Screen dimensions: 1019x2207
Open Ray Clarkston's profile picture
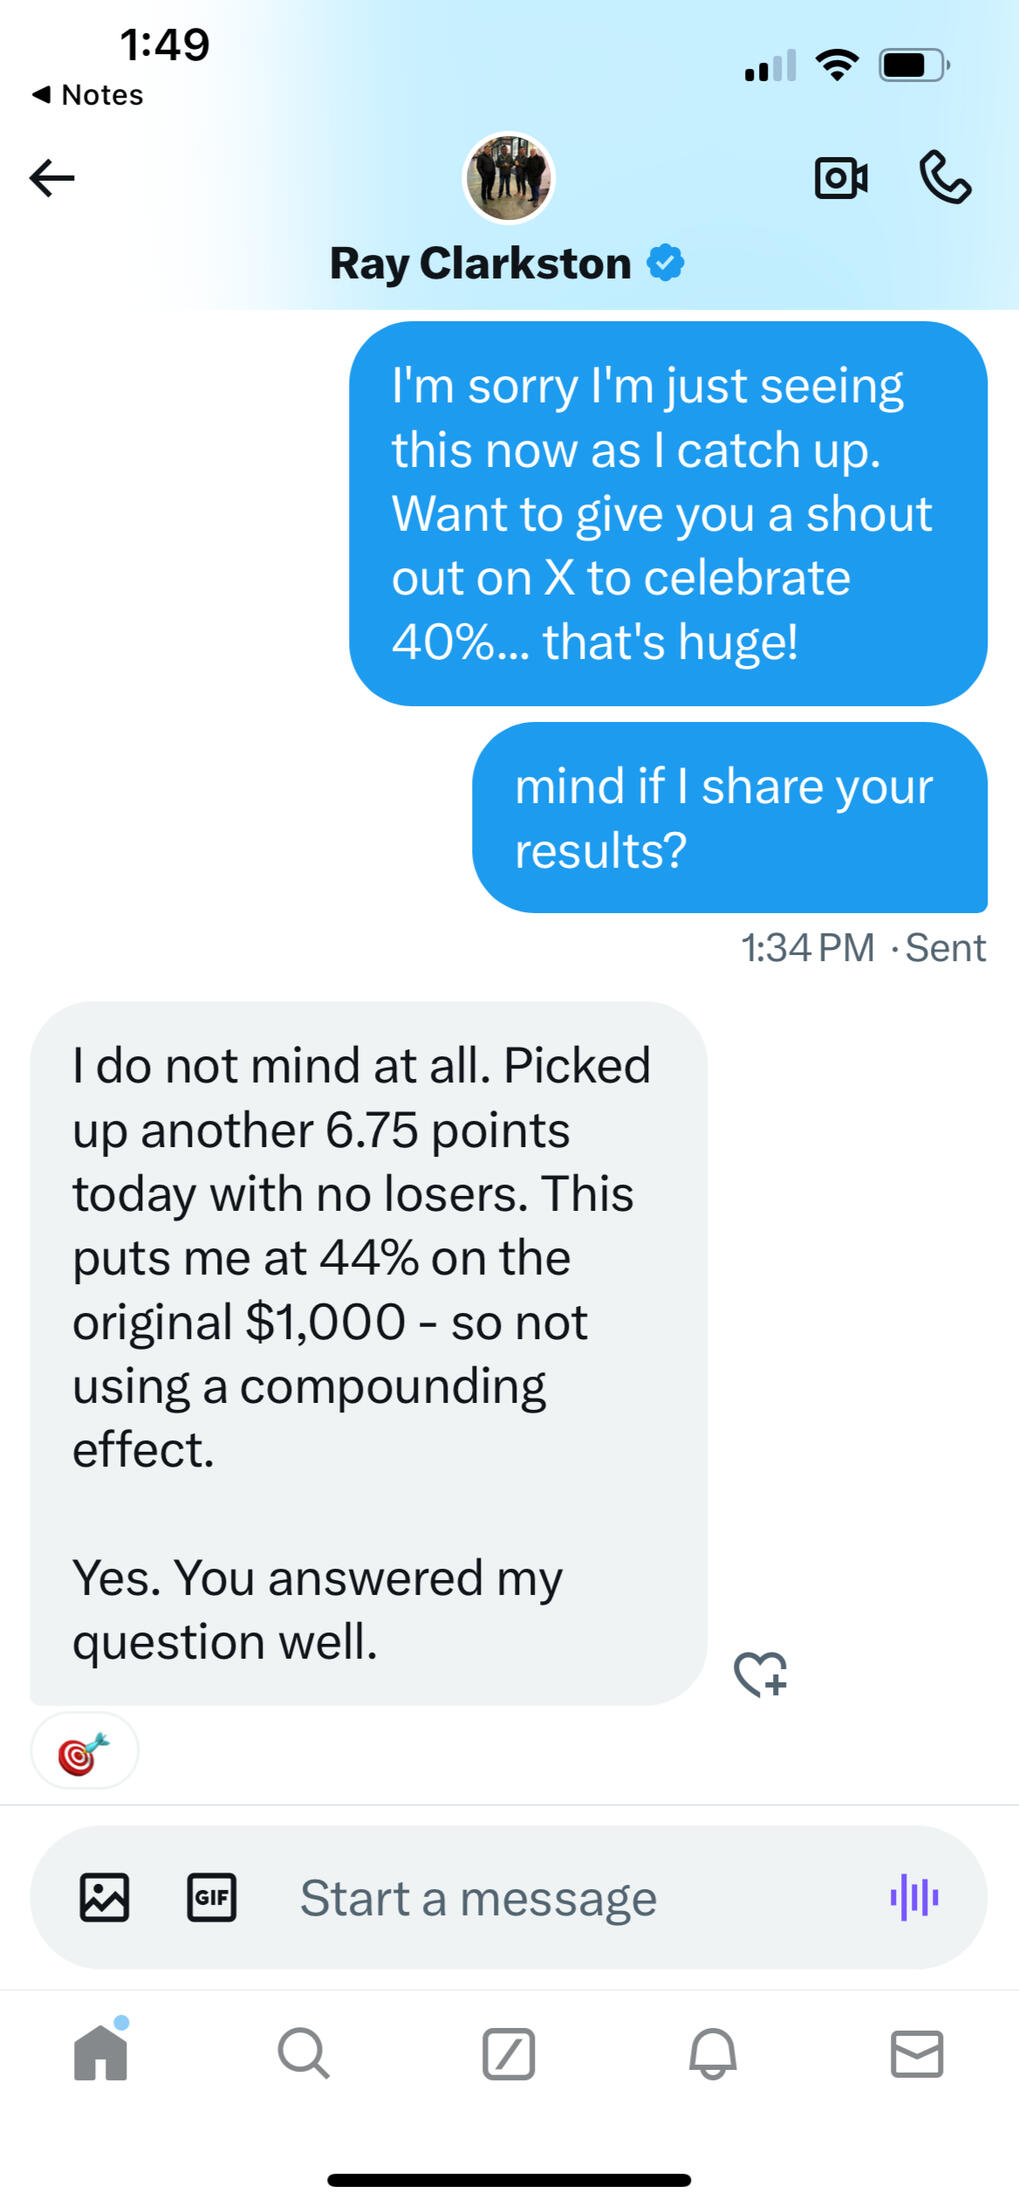point(508,178)
